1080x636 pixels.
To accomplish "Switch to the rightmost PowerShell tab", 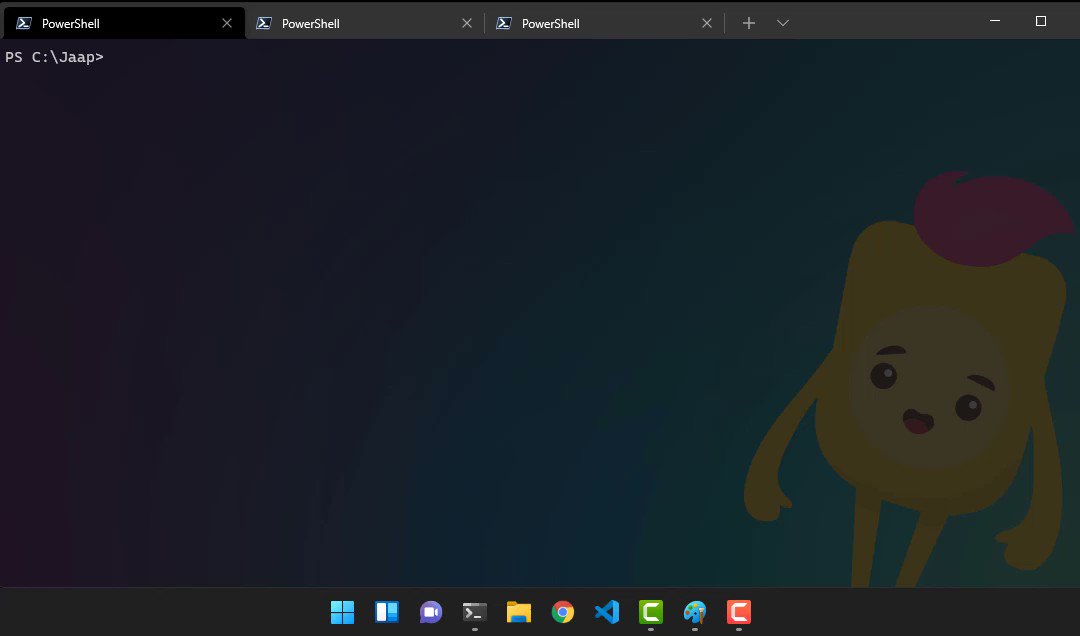I will click(603, 23).
